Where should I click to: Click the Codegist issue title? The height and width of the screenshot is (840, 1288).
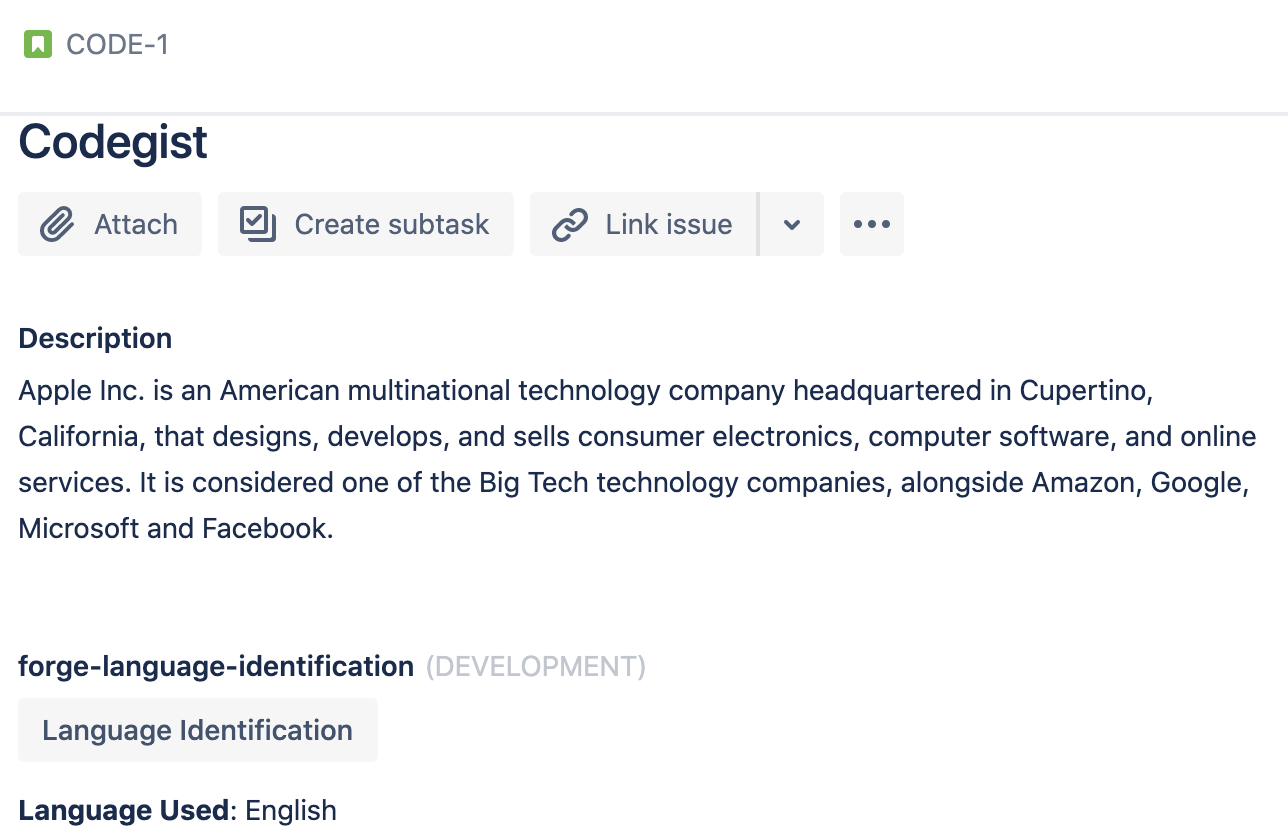coord(113,142)
